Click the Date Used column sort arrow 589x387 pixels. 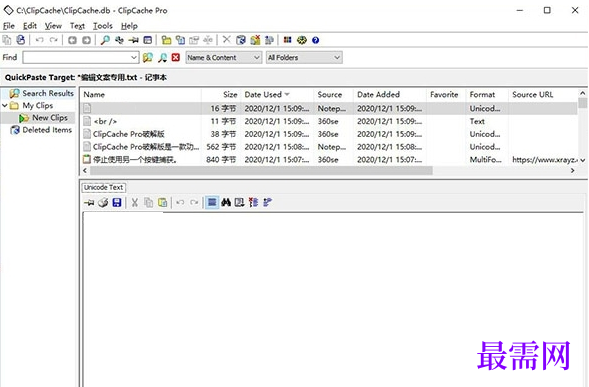[x=287, y=94]
